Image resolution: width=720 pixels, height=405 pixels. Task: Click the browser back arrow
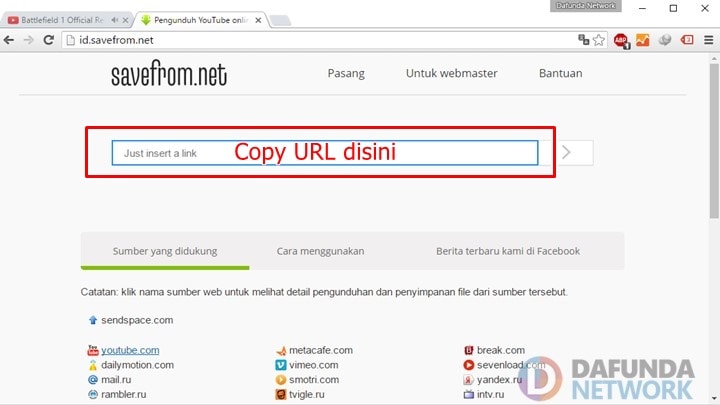tap(9, 40)
